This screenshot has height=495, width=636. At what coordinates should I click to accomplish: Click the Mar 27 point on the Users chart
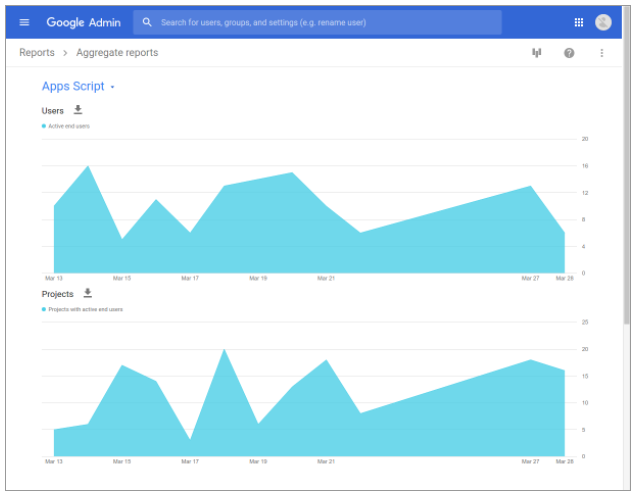pos(530,187)
